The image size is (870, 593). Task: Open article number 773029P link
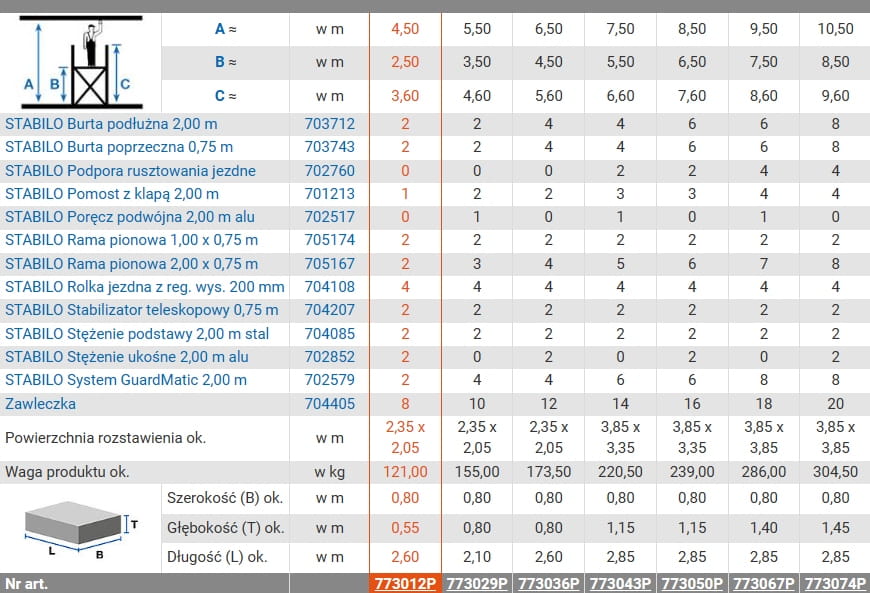[477, 583]
